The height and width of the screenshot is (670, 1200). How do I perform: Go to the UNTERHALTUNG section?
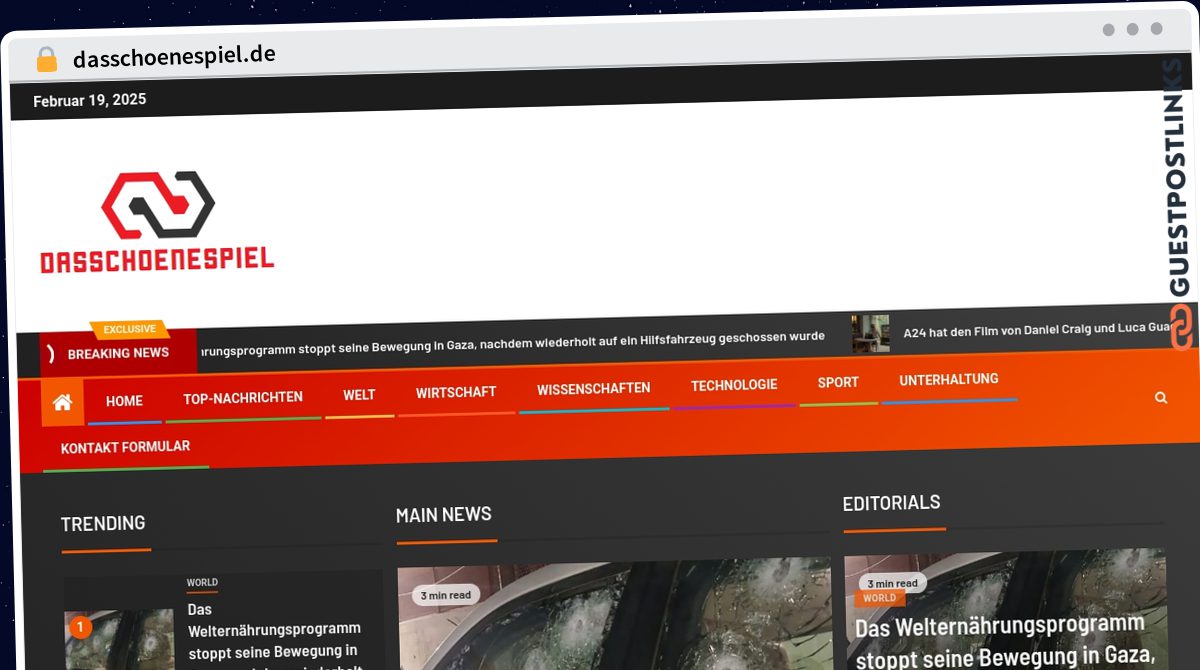point(949,380)
